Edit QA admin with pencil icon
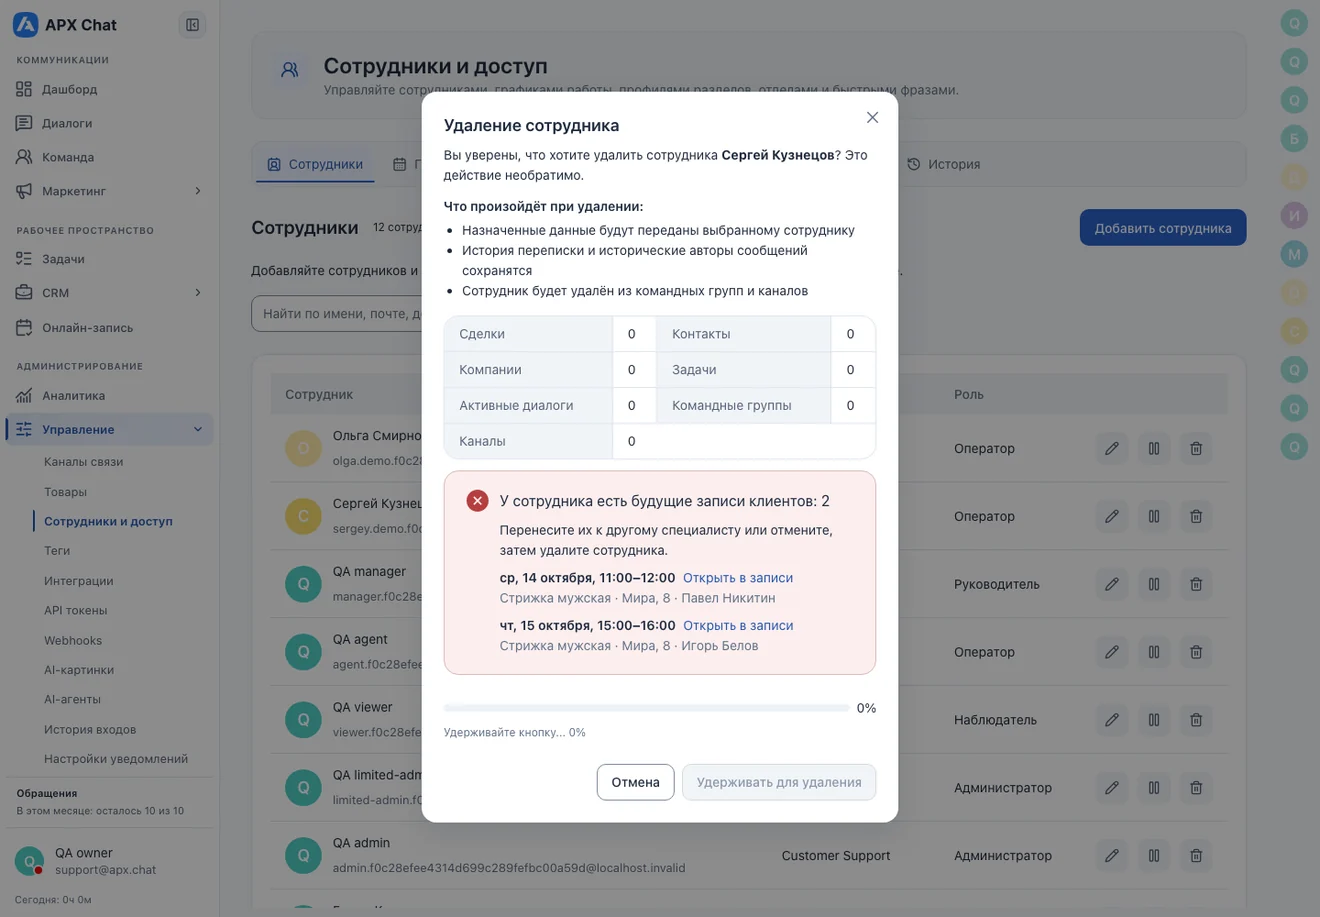This screenshot has width=1320, height=917. (x=1112, y=856)
